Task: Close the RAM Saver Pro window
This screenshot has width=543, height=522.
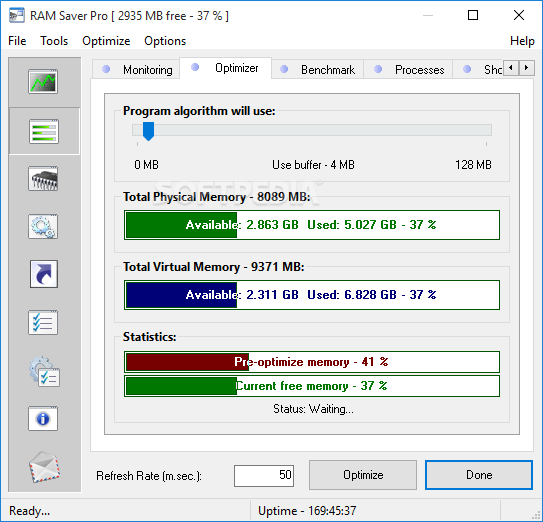Action: (519, 15)
